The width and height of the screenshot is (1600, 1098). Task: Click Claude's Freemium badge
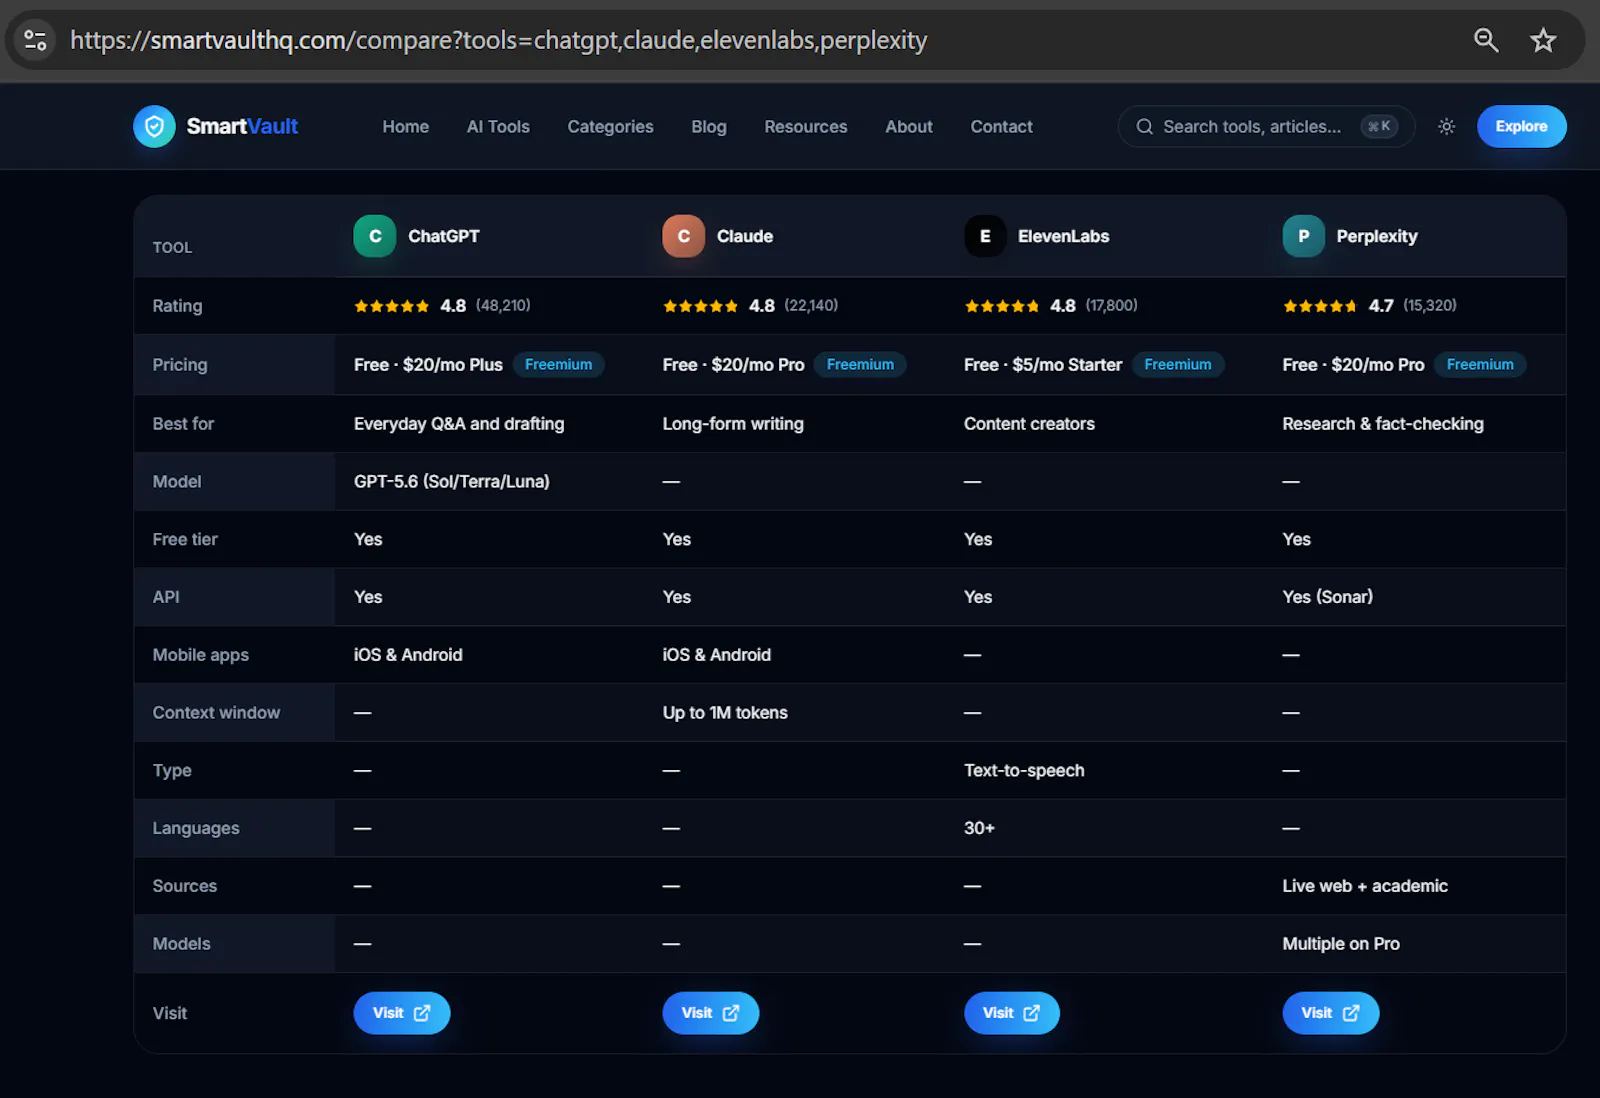tap(860, 365)
